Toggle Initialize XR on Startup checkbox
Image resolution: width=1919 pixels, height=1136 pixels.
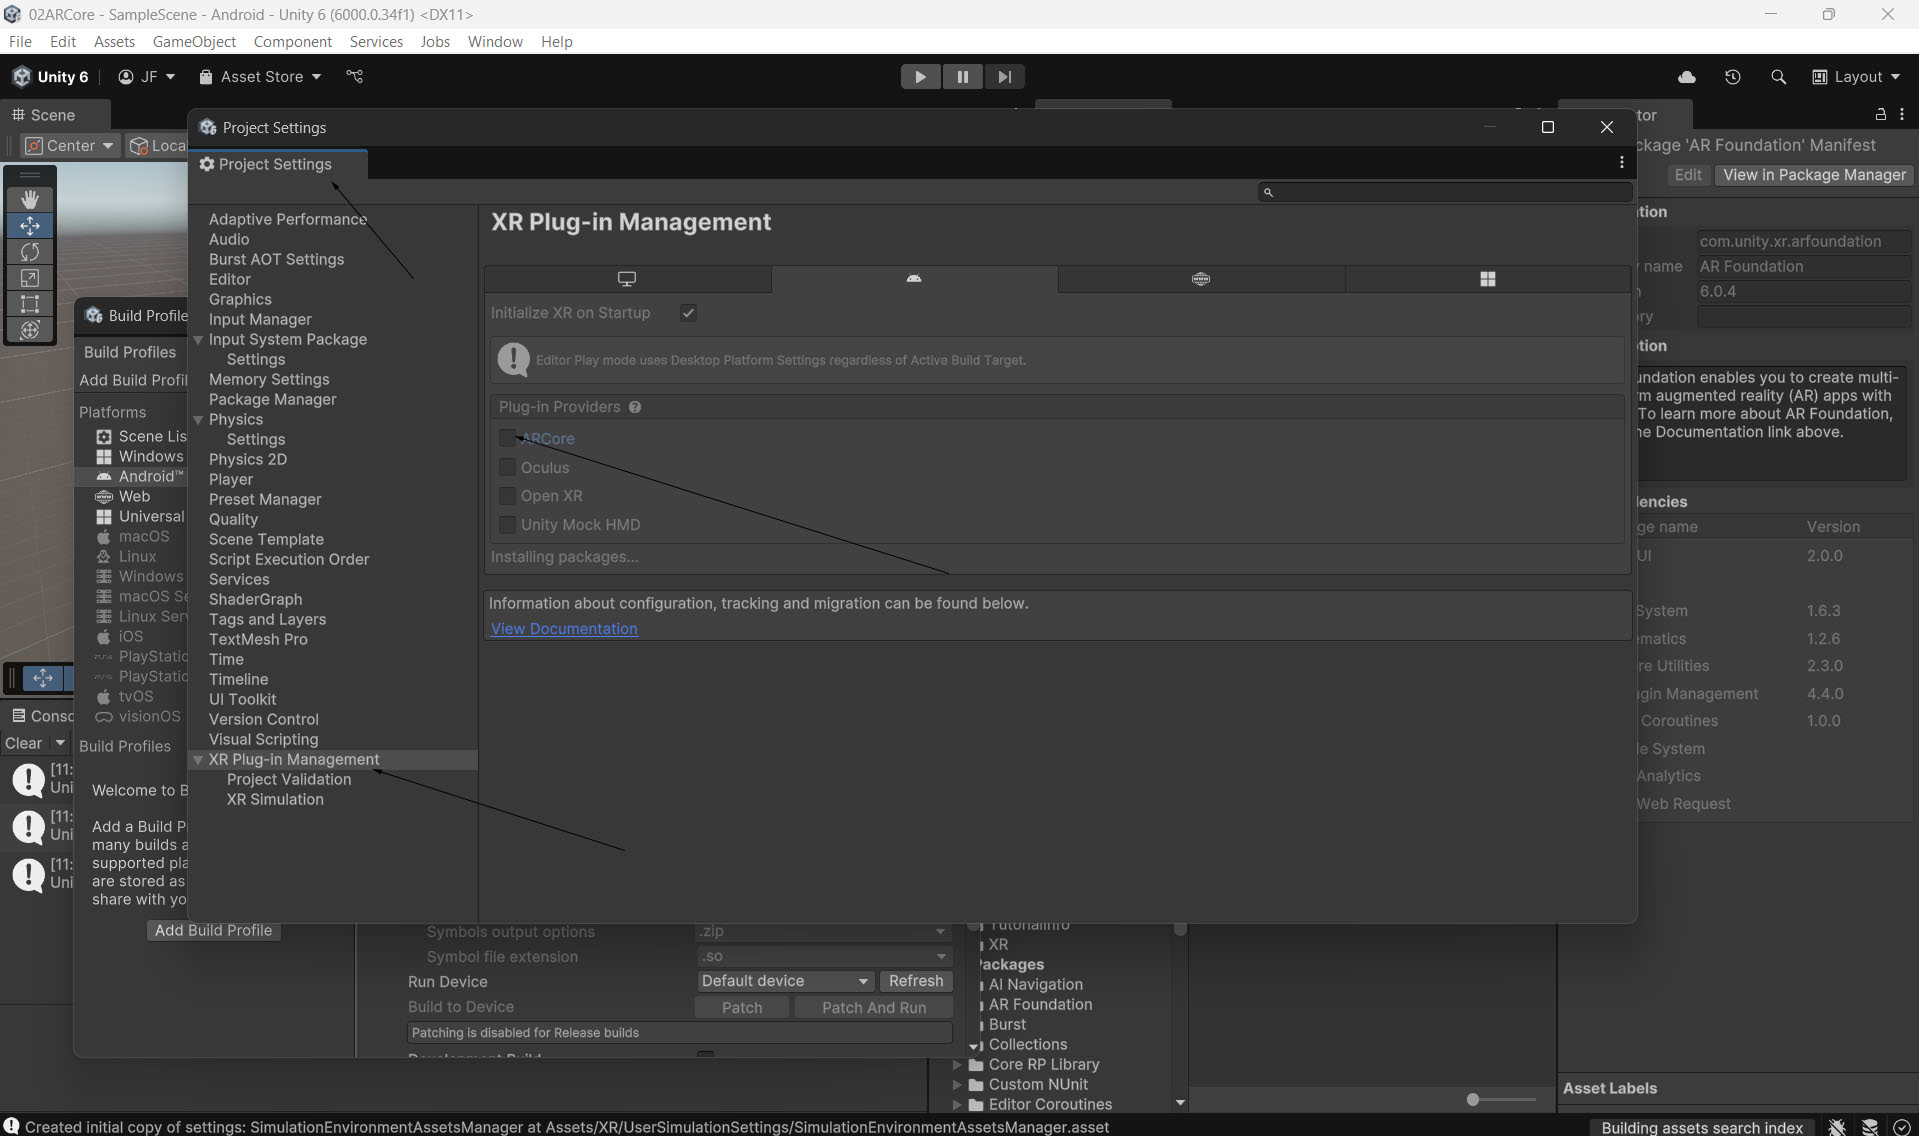click(688, 313)
